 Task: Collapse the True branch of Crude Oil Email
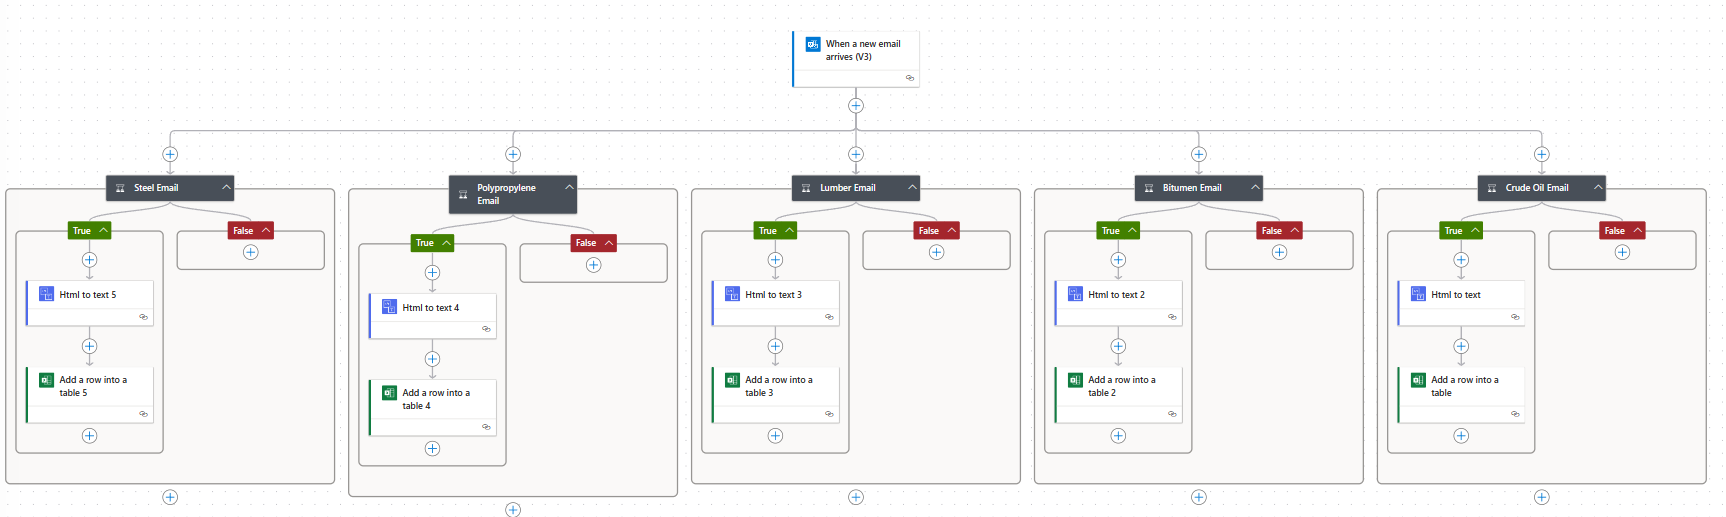[x=1475, y=230]
